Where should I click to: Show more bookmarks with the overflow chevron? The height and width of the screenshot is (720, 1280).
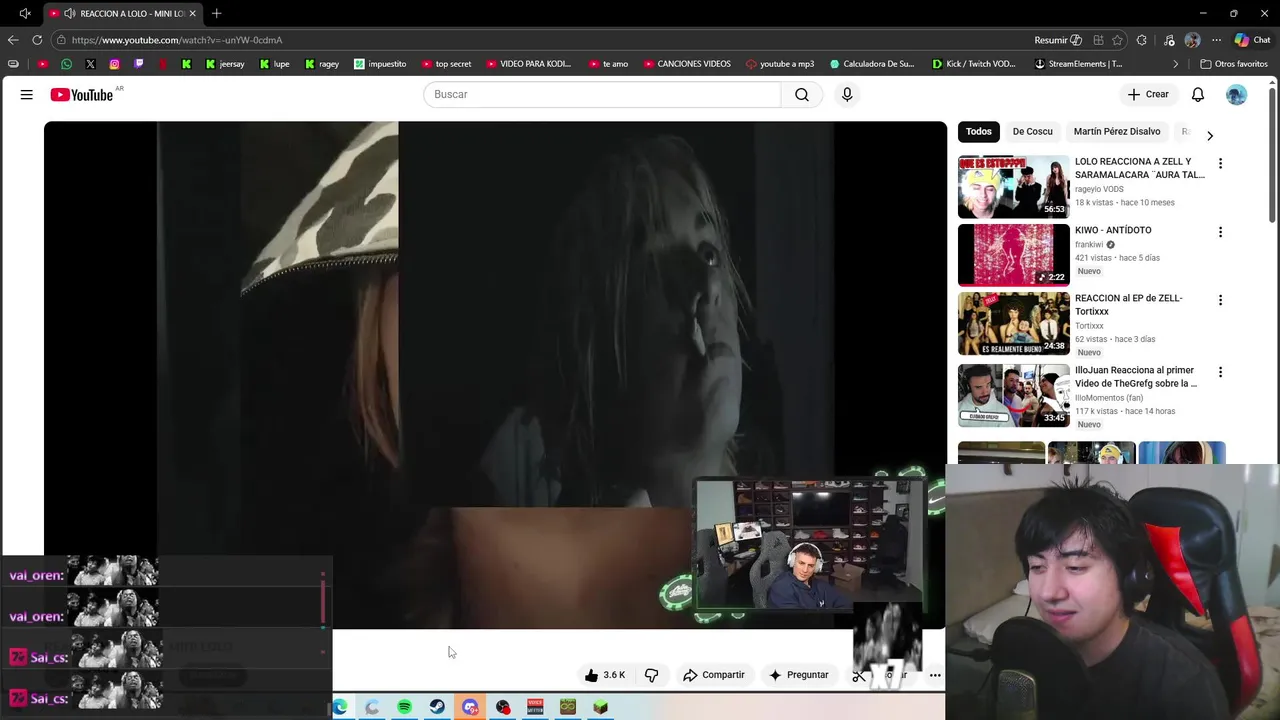(1176, 64)
